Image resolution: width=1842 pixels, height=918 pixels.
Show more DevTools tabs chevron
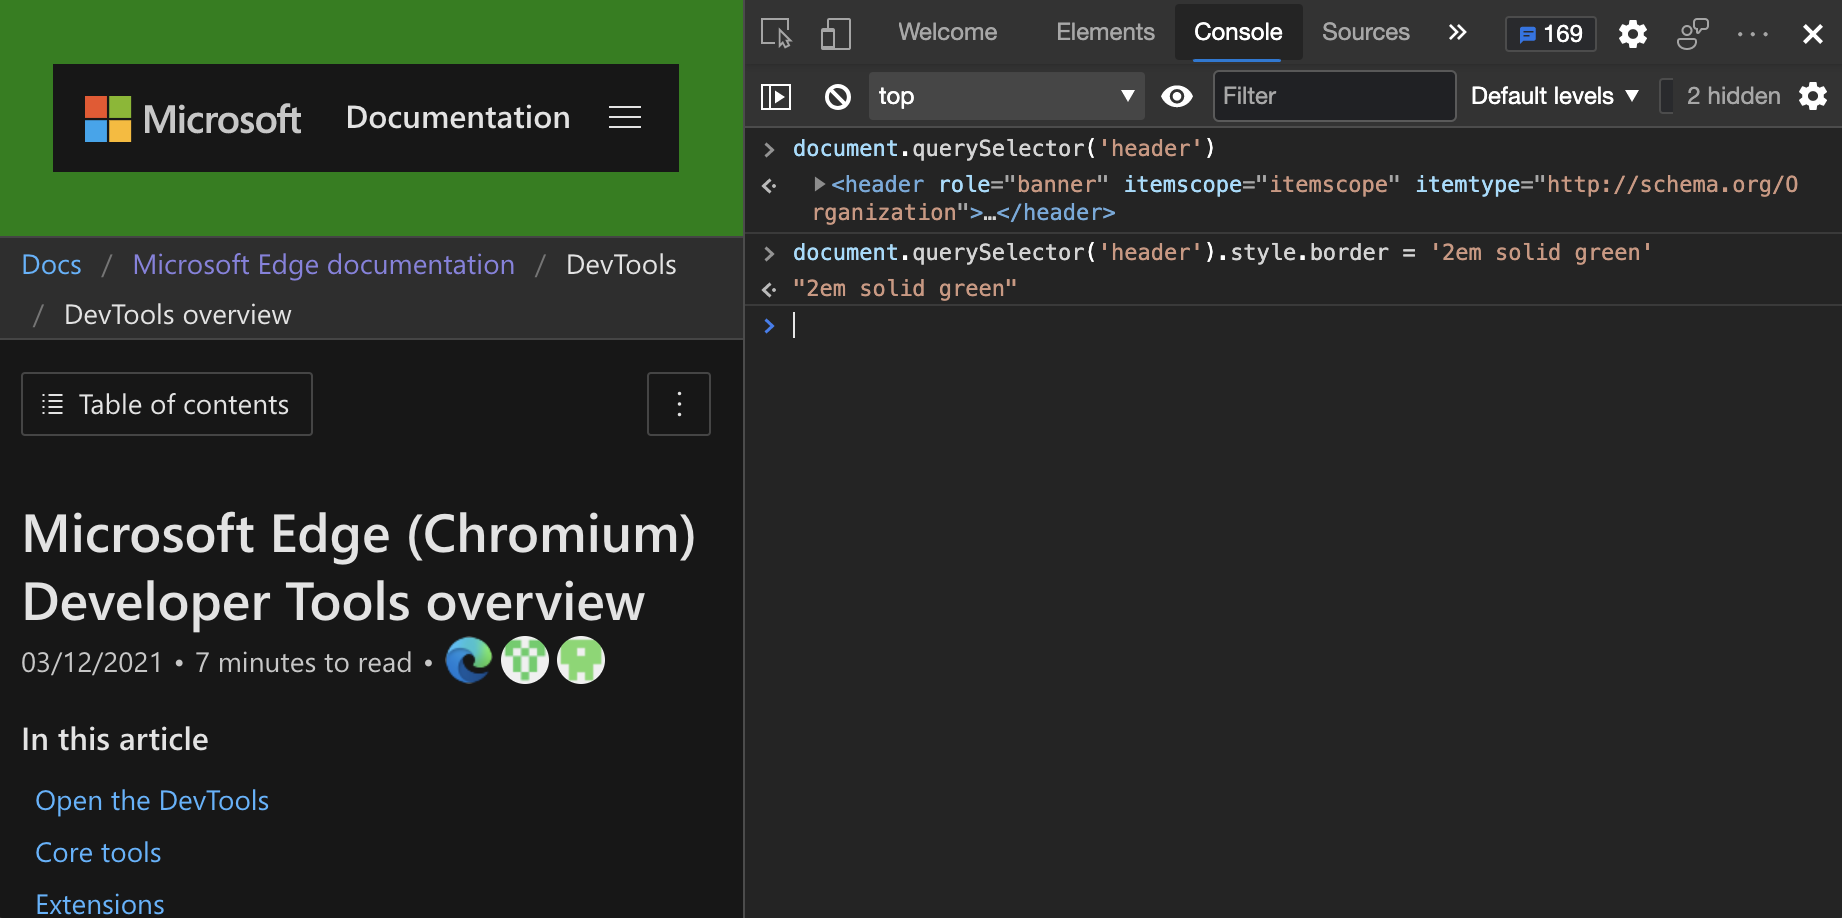[1457, 32]
